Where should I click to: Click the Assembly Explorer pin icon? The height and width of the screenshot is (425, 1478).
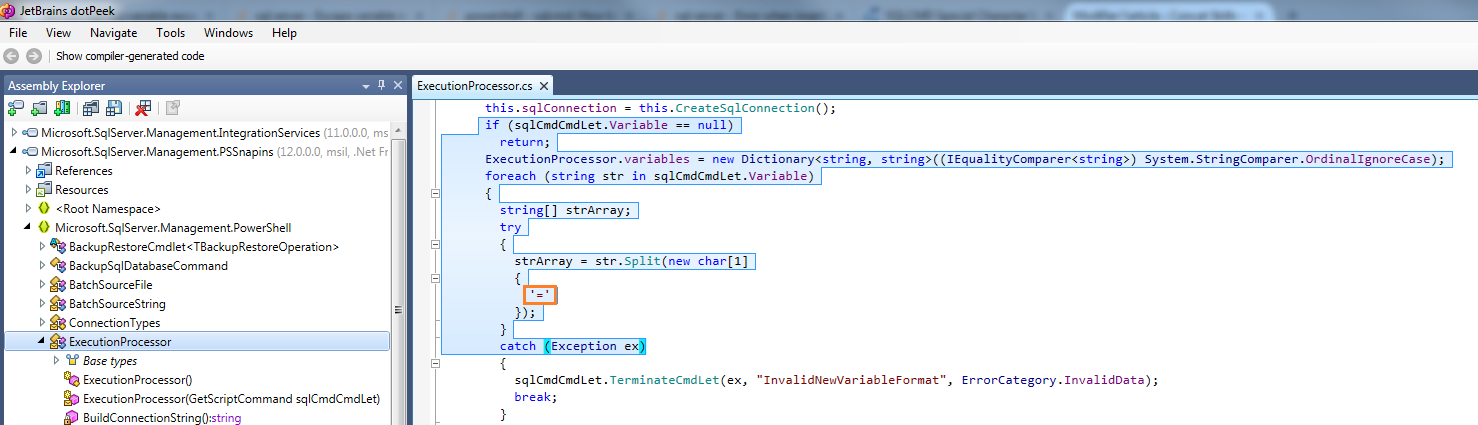(x=381, y=85)
